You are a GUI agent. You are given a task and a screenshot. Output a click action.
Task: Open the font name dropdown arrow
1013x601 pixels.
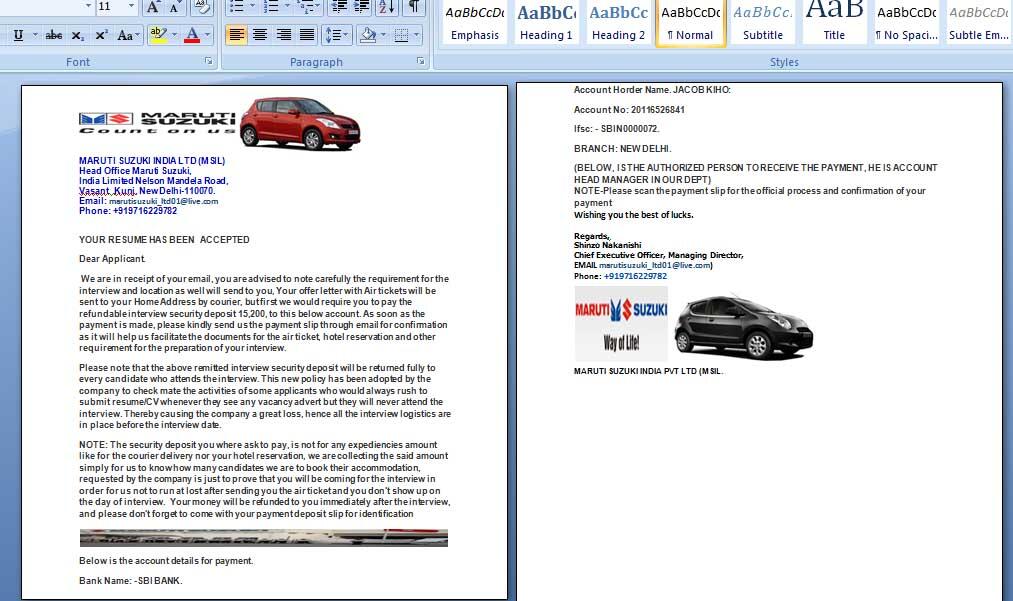coord(88,6)
